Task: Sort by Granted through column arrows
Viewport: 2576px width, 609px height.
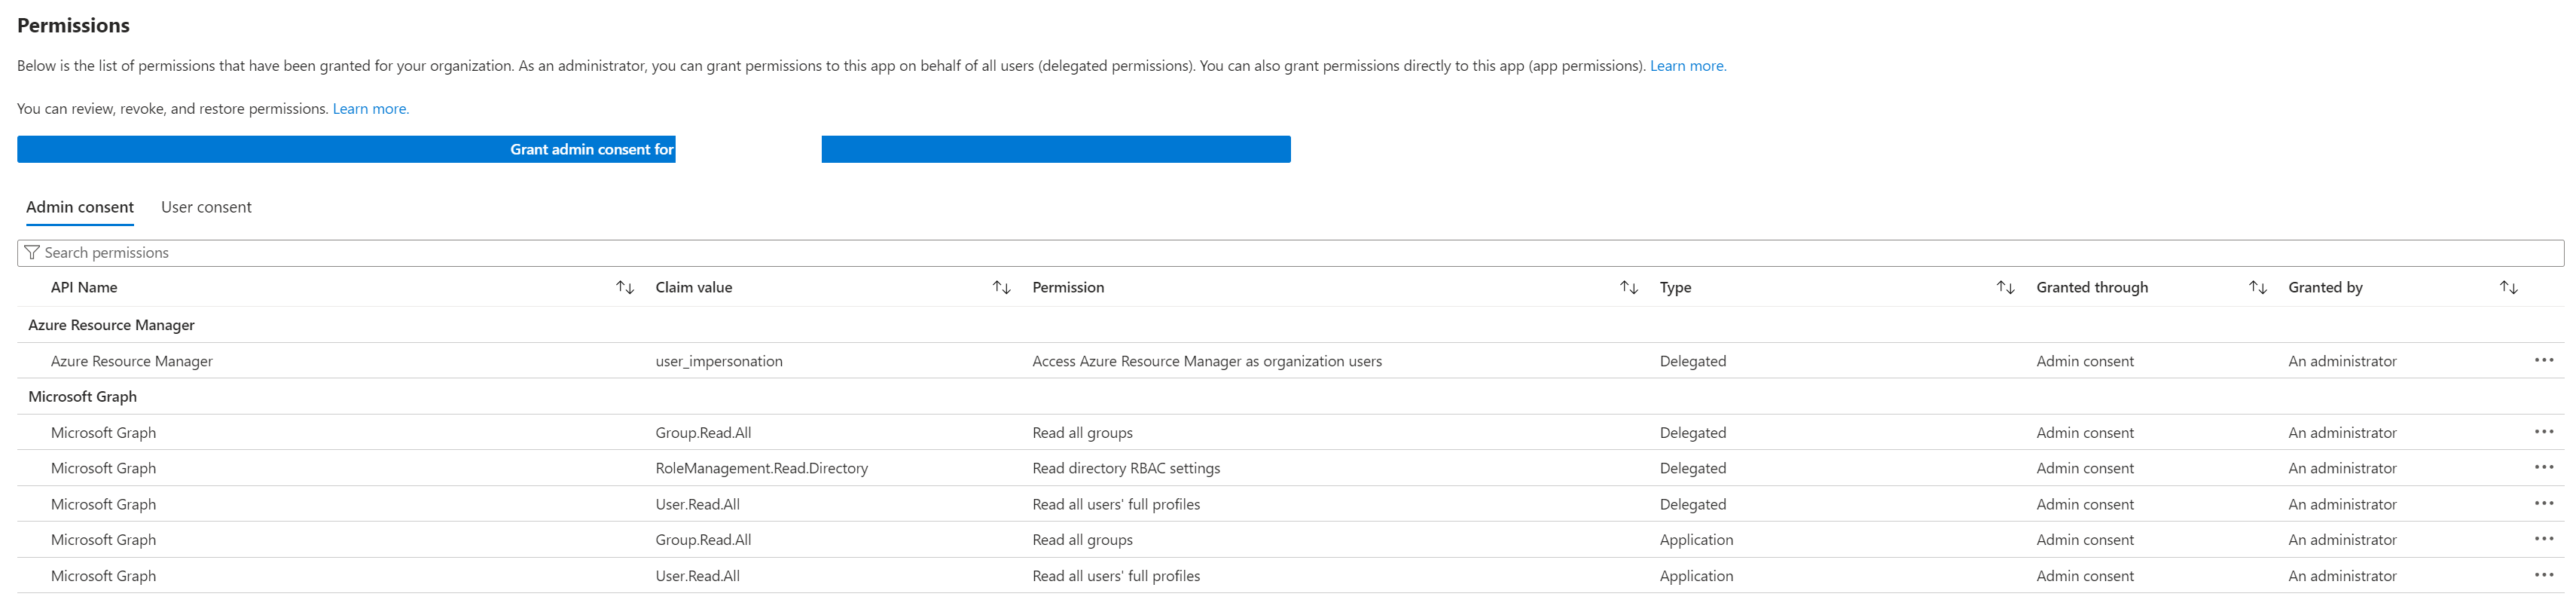Action: click(2257, 288)
